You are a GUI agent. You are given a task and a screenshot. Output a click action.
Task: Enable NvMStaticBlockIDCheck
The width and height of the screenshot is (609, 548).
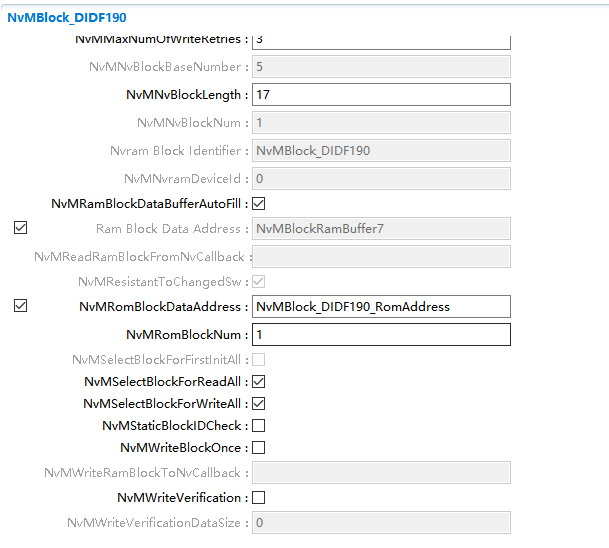coord(258,426)
